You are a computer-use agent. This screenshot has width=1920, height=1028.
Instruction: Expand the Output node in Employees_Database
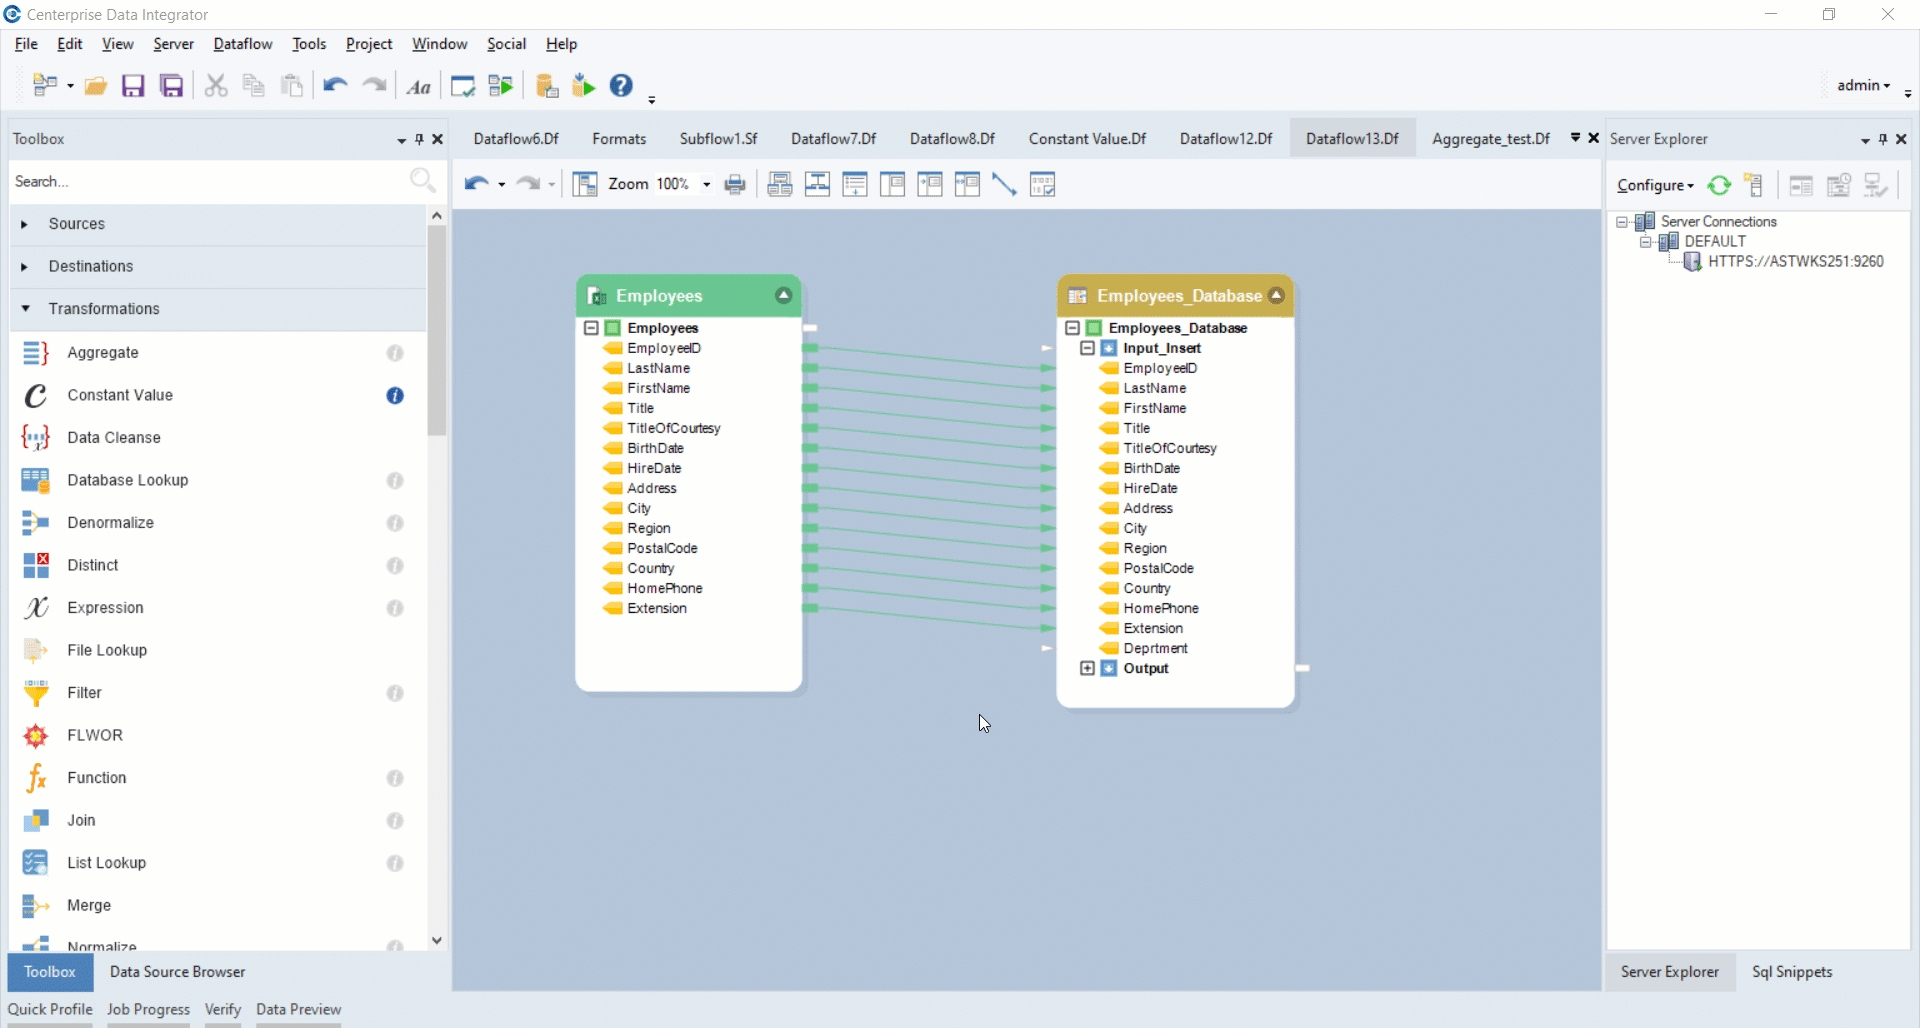pyautogui.click(x=1088, y=669)
